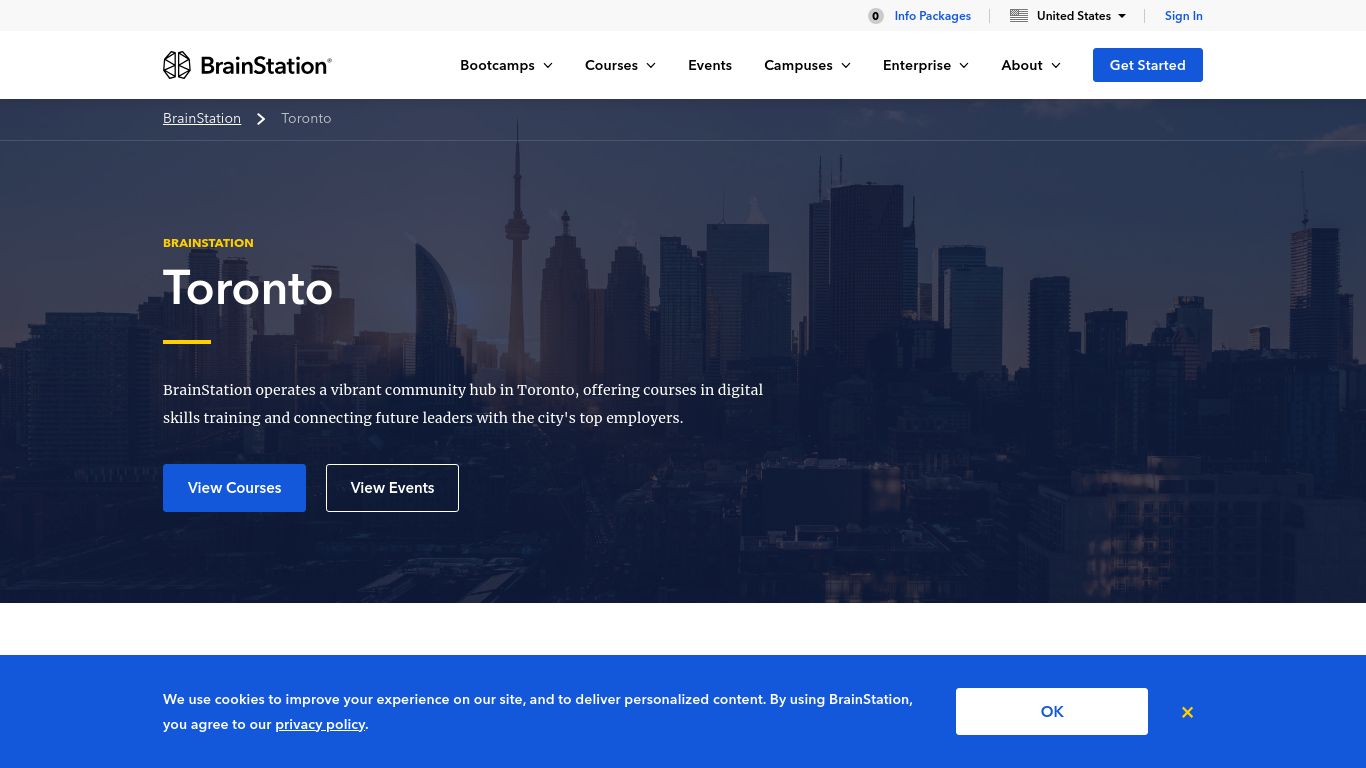Click the Sign In link
Screen dimensions: 1366x768
coord(1183,16)
